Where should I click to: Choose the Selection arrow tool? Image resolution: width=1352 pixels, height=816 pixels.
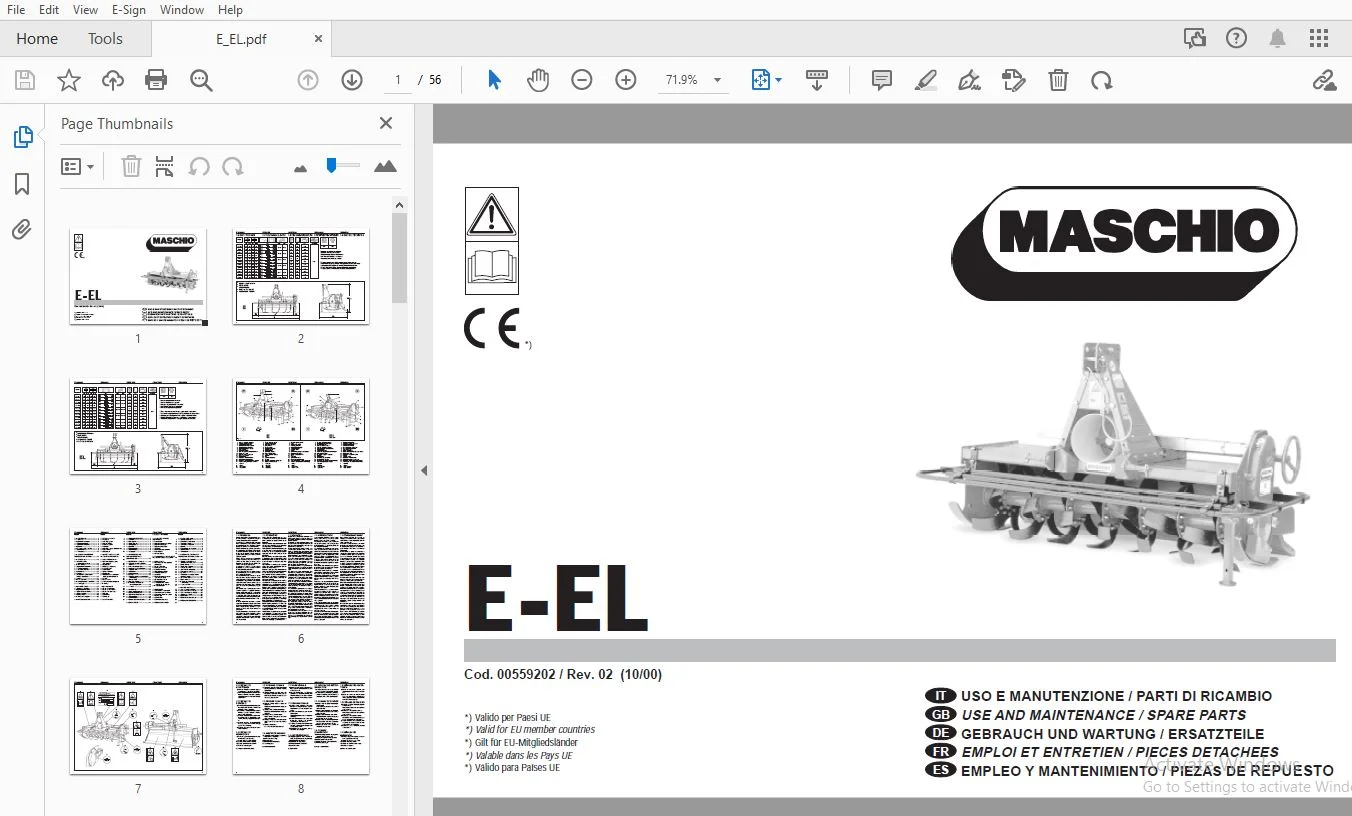click(x=494, y=81)
